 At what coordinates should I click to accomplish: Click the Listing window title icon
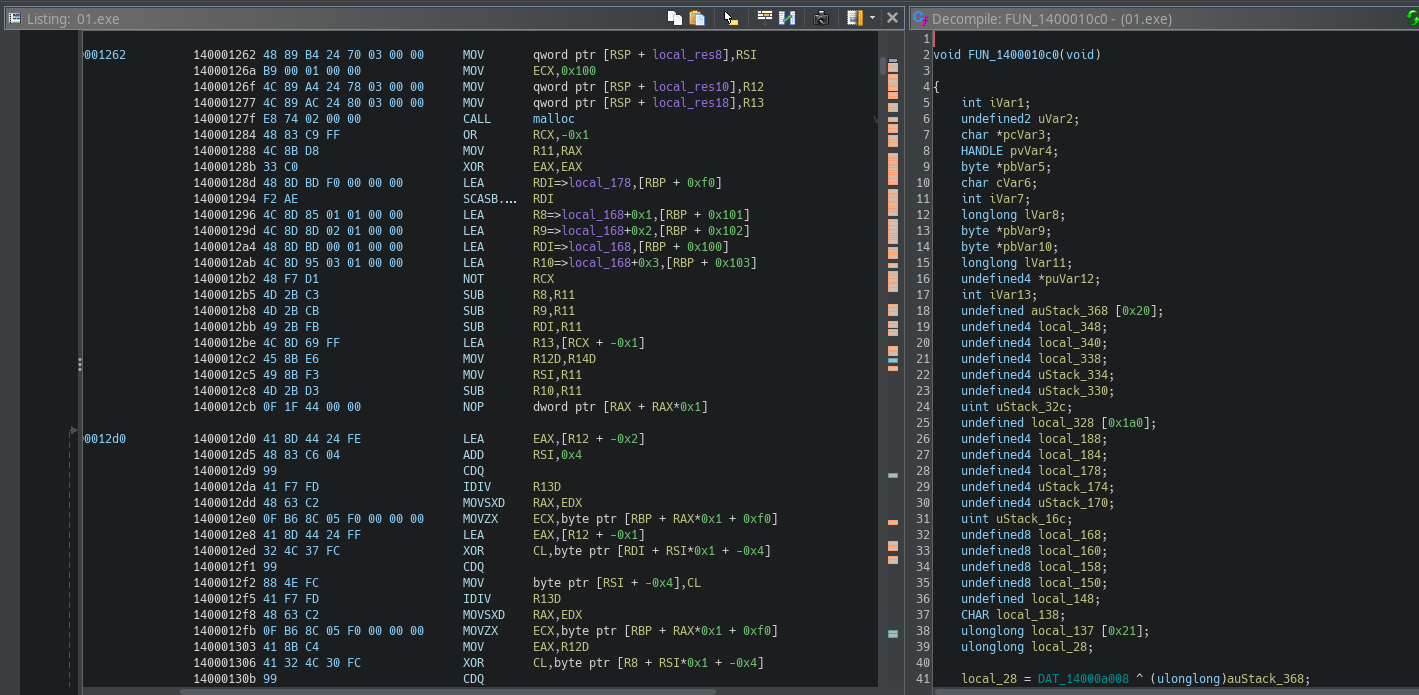(15, 19)
